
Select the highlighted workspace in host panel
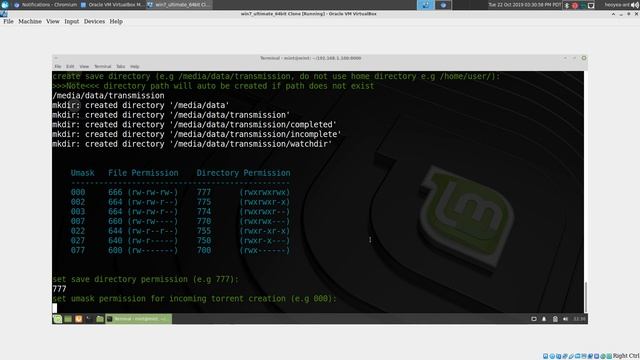[x=425, y=5]
